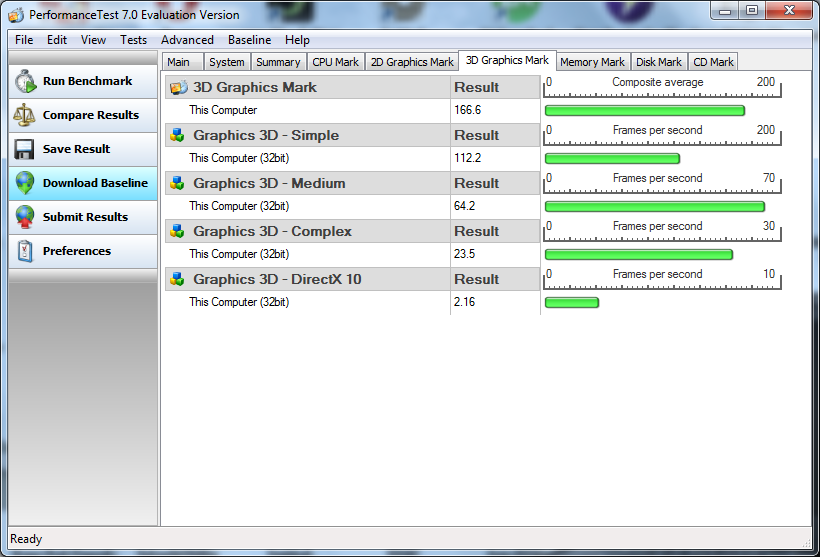Click the Composite average scale label
The image size is (820, 557).
[657, 82]
